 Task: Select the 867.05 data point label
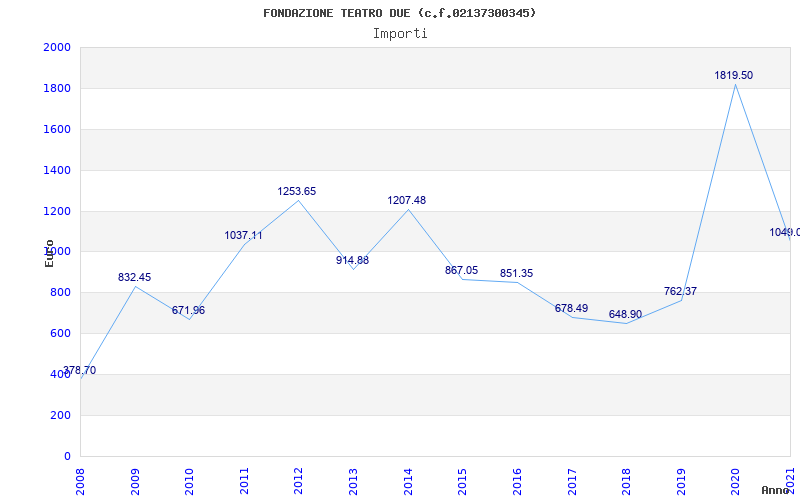click(x=461, y=270)
